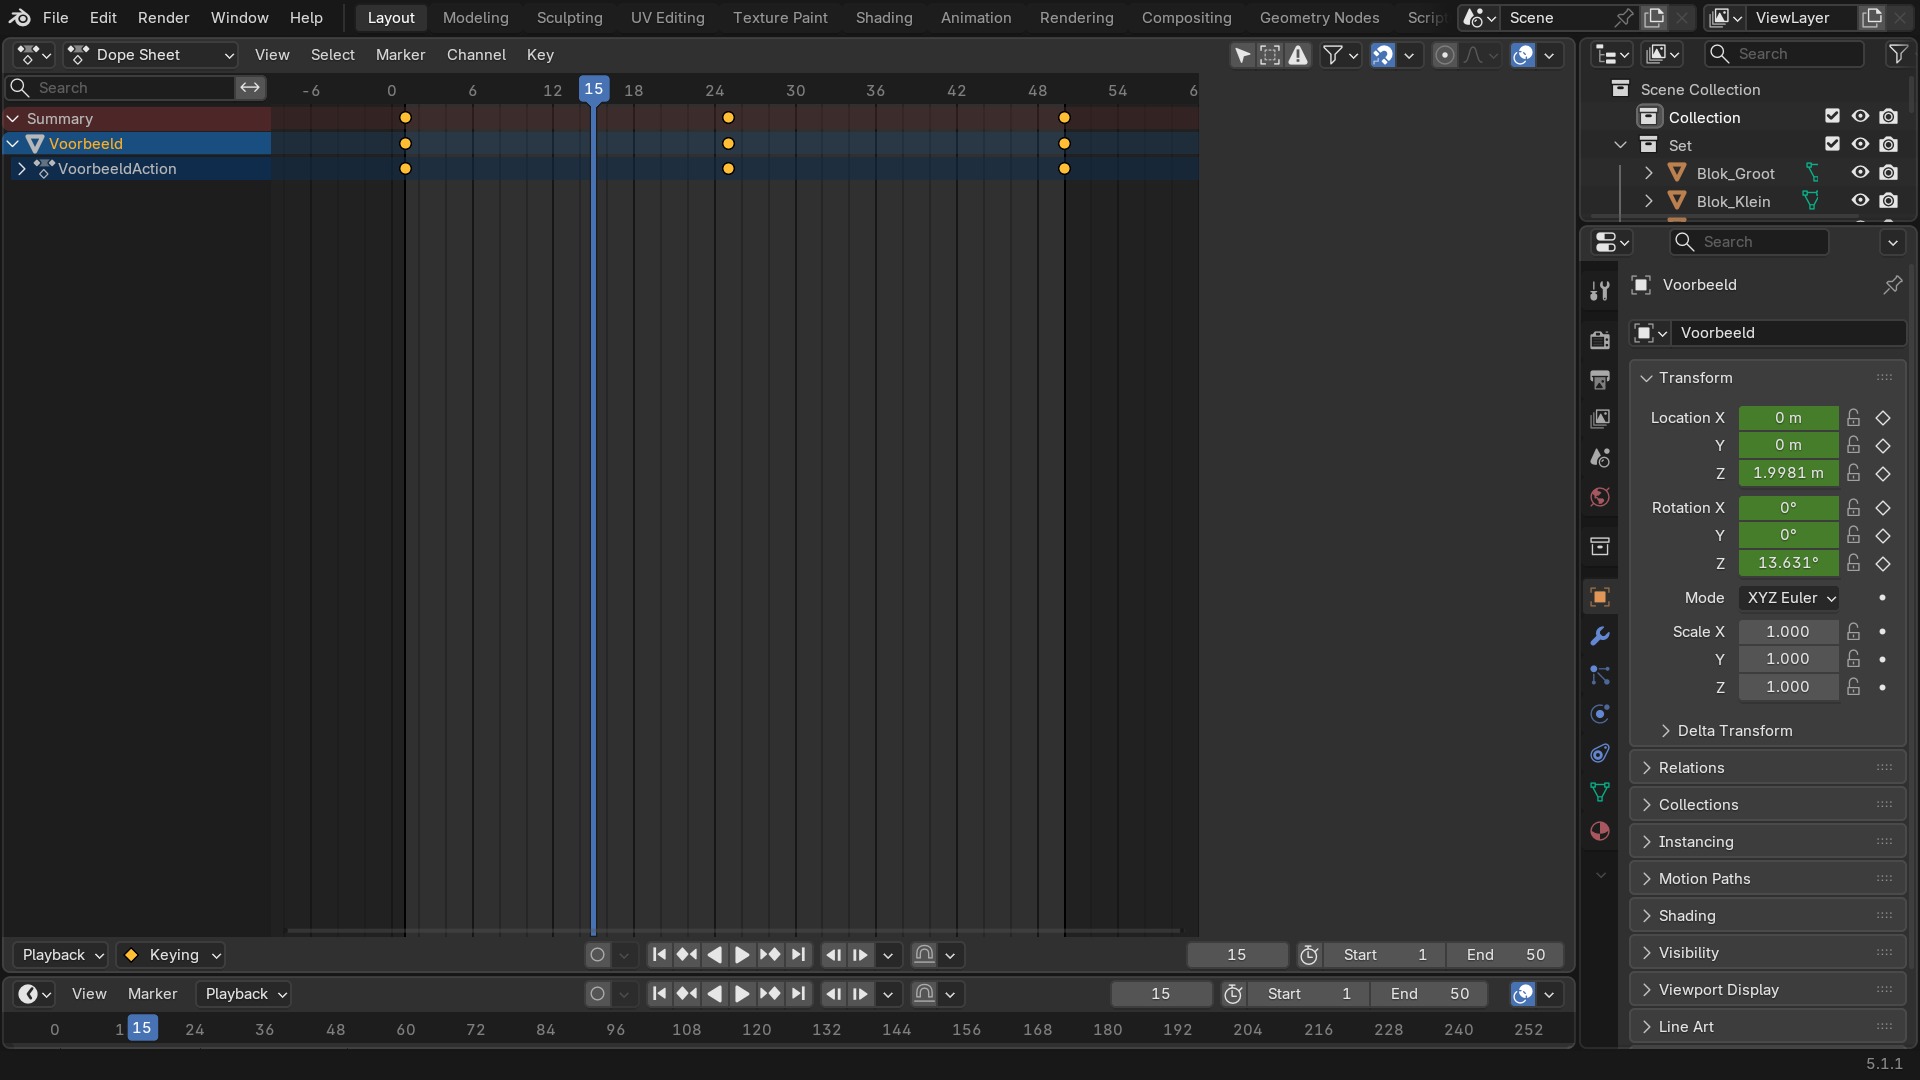
Task: Animate the Rotation Z keyframe diamond
Action: point(1883,564)
